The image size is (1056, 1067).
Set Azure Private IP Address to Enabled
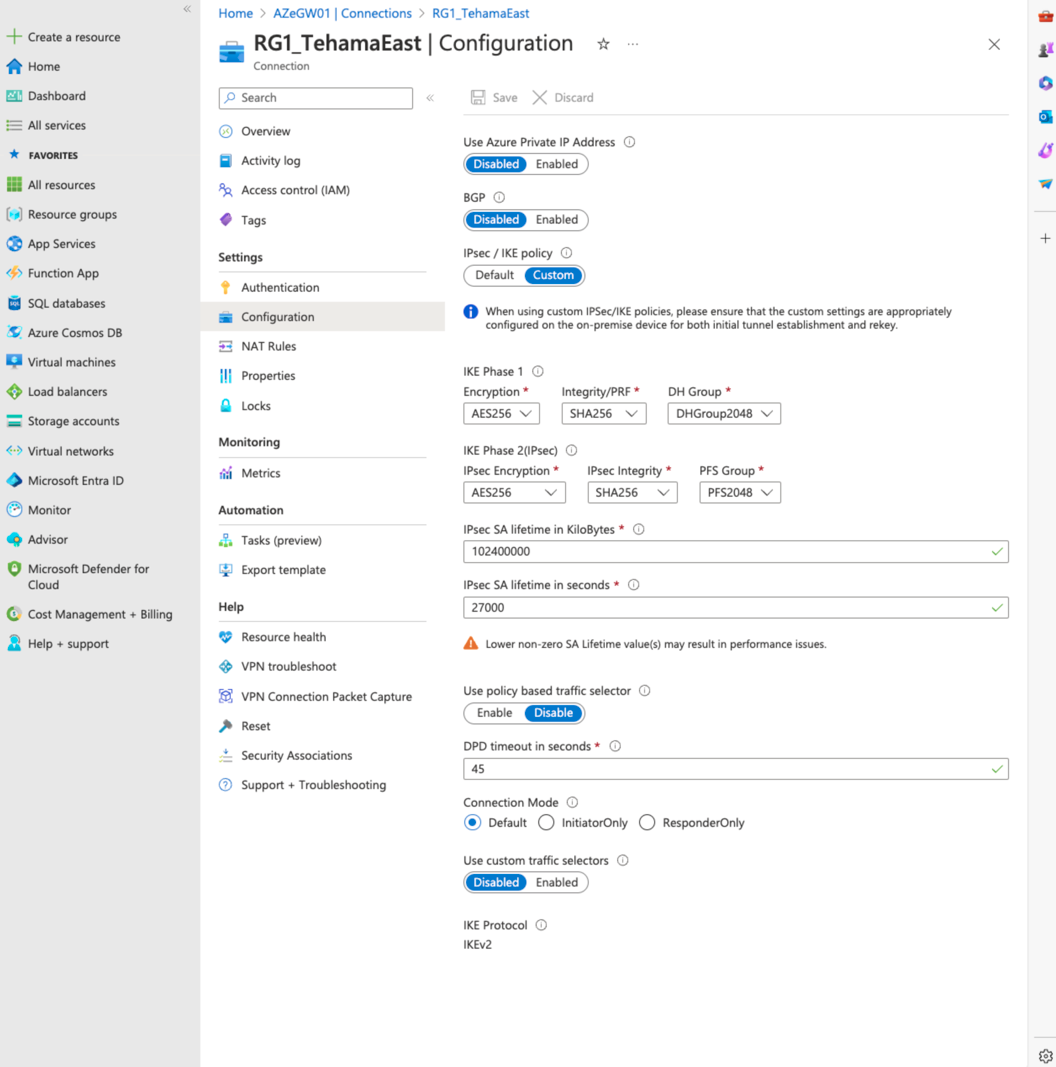[557, 164]
